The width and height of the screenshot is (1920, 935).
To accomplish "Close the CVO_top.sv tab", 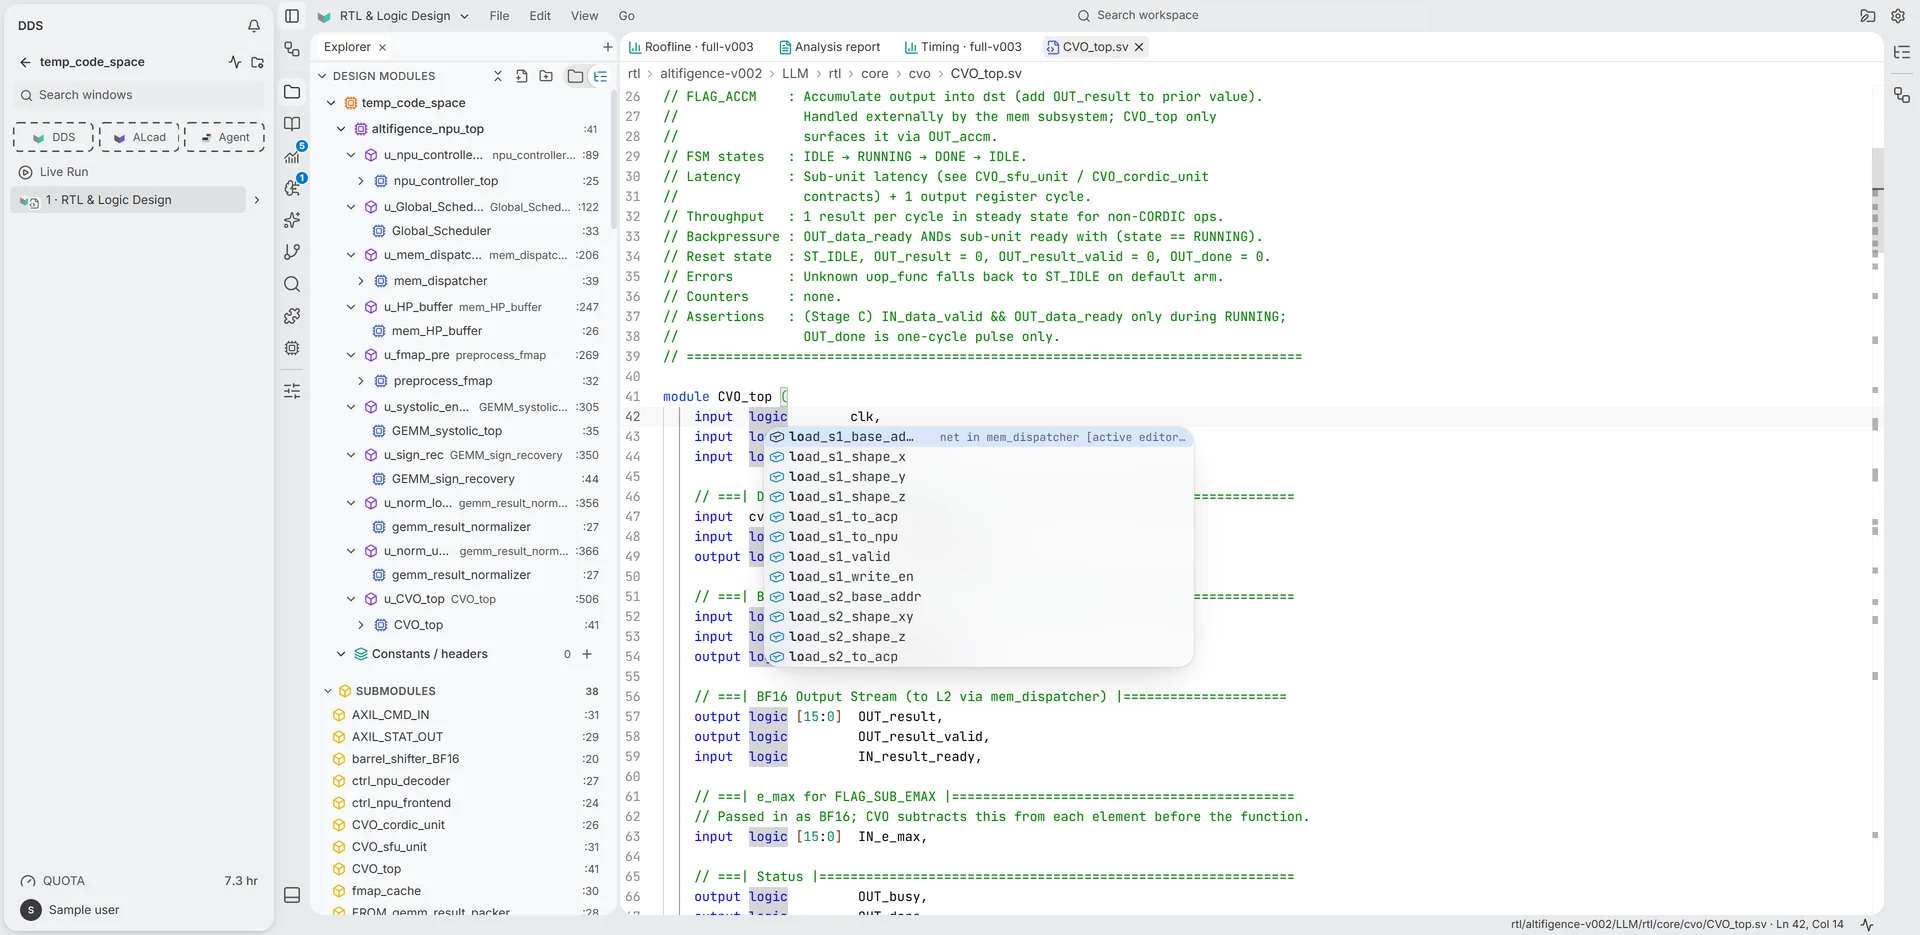I will (1139, 47).
